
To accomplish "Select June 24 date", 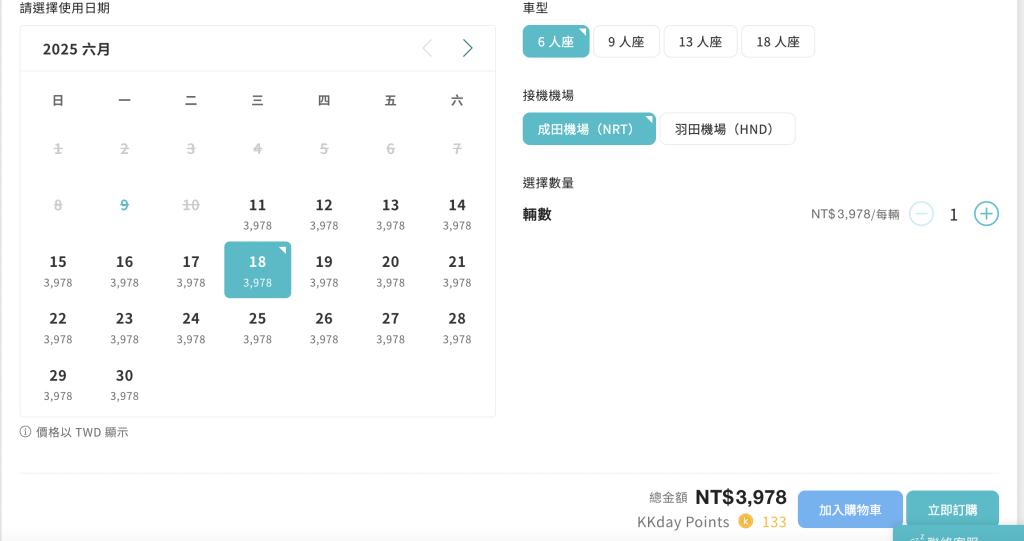I will coord(191,327).
